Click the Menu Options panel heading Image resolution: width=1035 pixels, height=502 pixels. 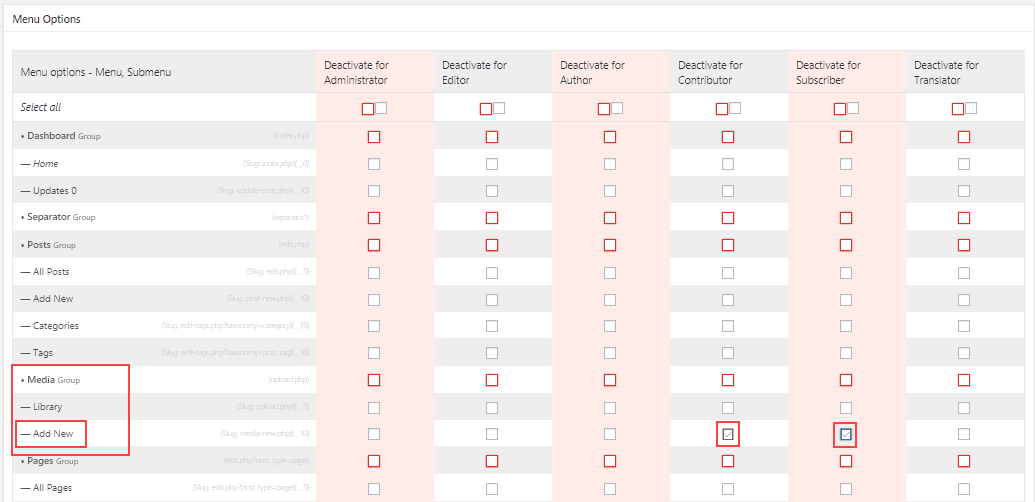click(x=46, y=19)
